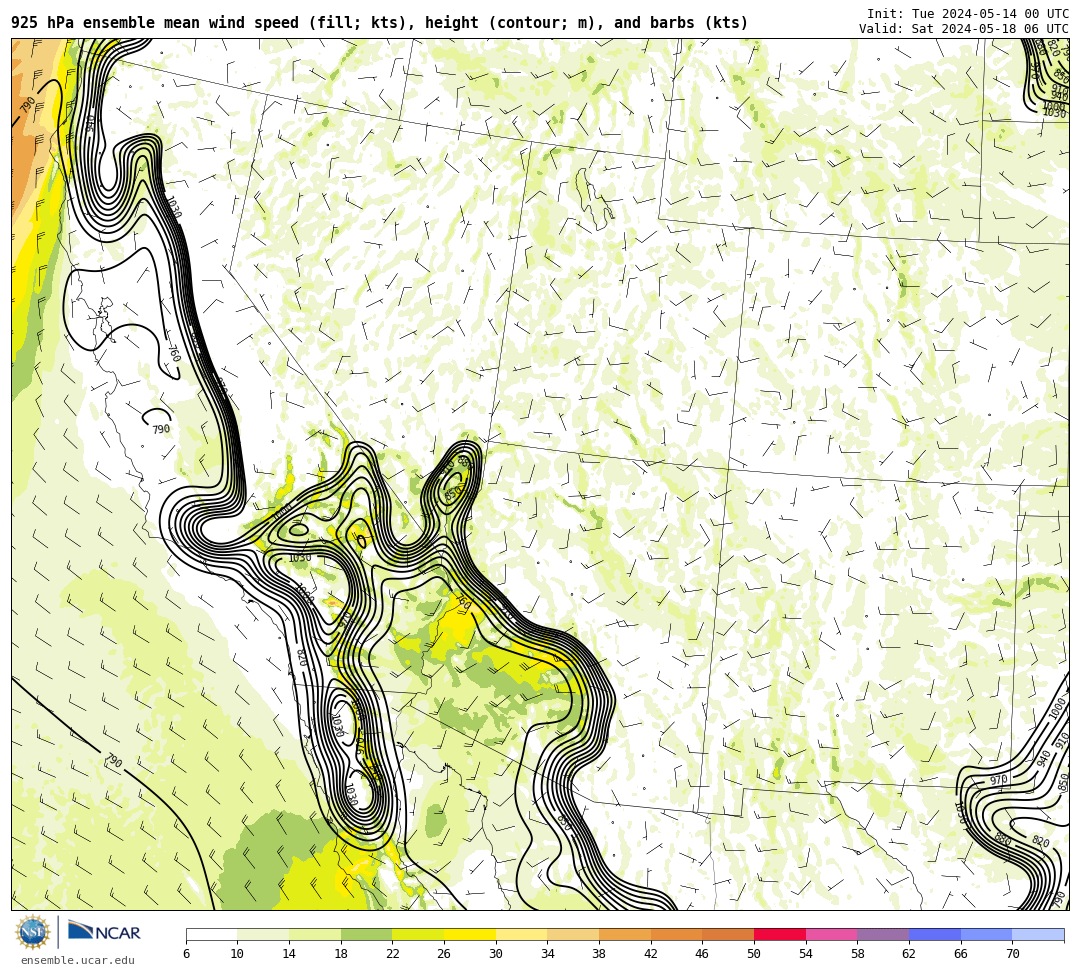The height and width of the screenshot is (973, 1080).
Task: Pick the blue 62–66 kts colorbar swatch
Action: [x=935, y=934]
